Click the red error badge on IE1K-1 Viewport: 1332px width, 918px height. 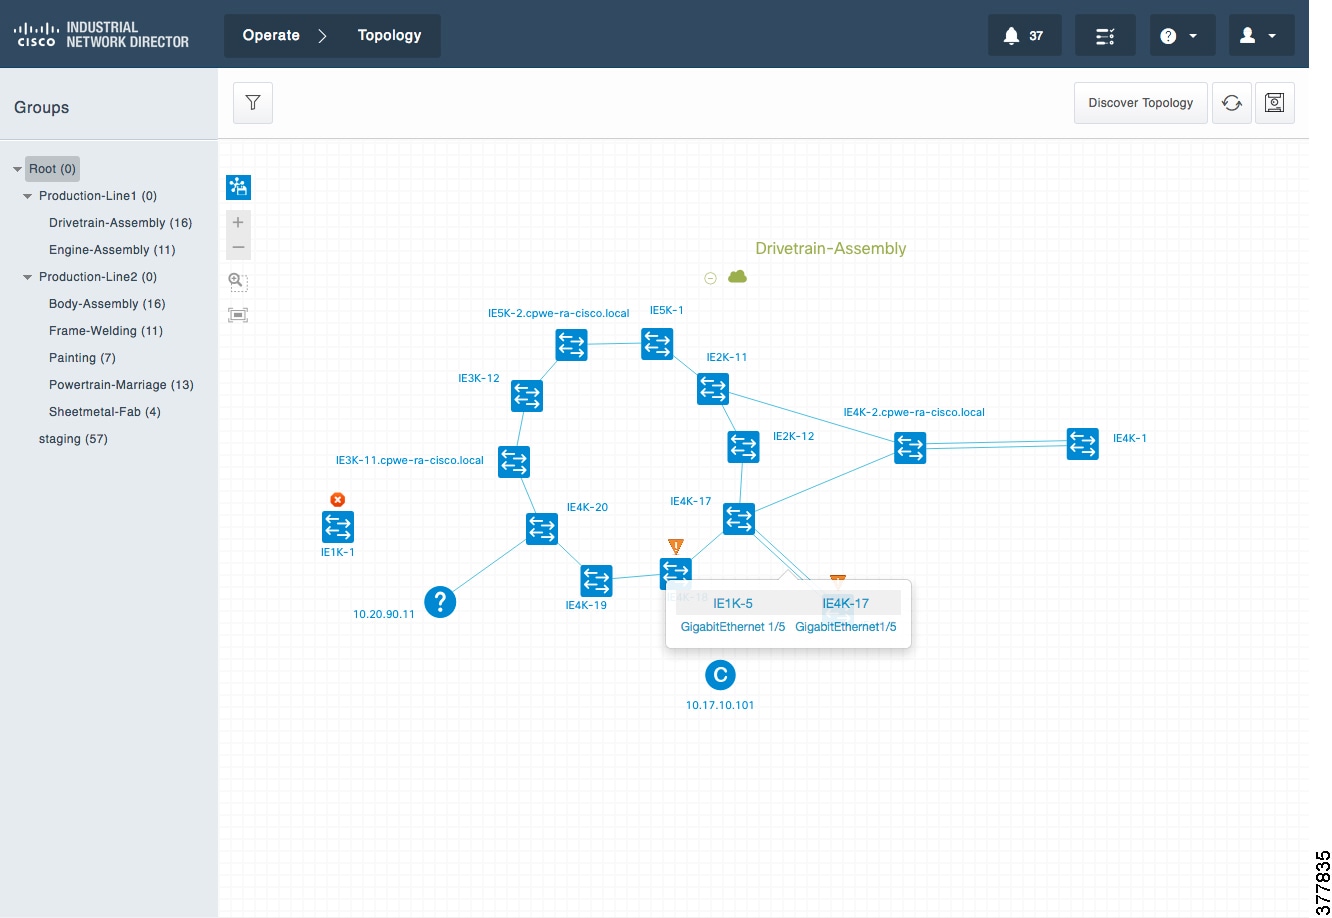click(x=338, y=499)
